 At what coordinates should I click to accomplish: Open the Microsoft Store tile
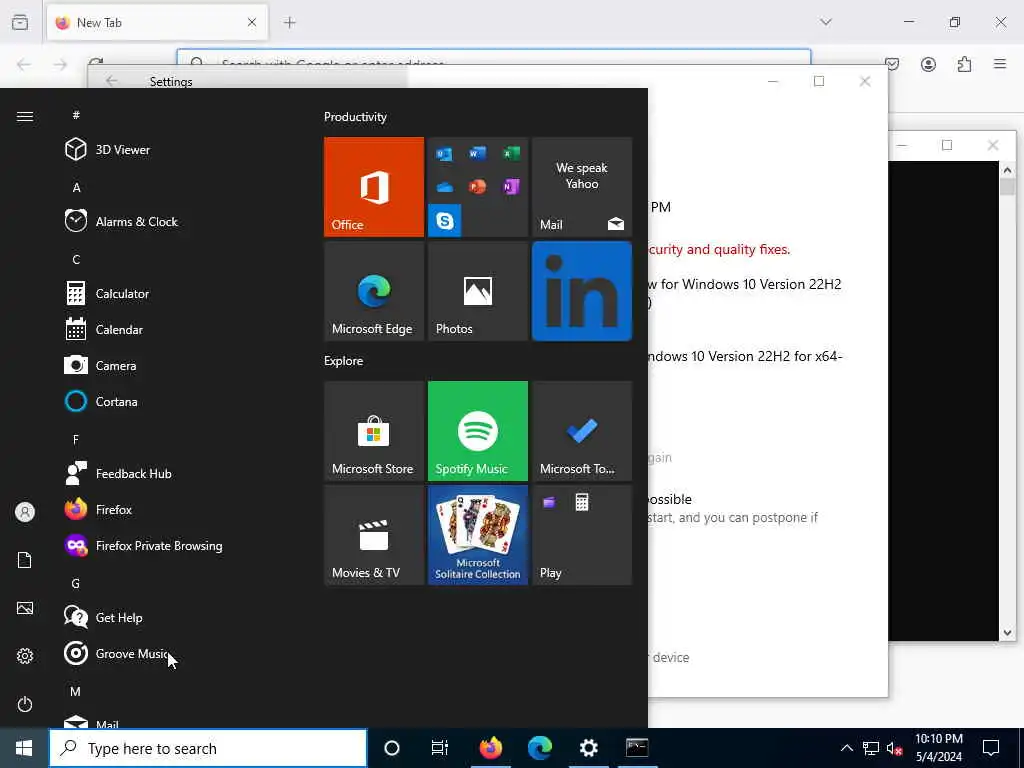(374, 431)
